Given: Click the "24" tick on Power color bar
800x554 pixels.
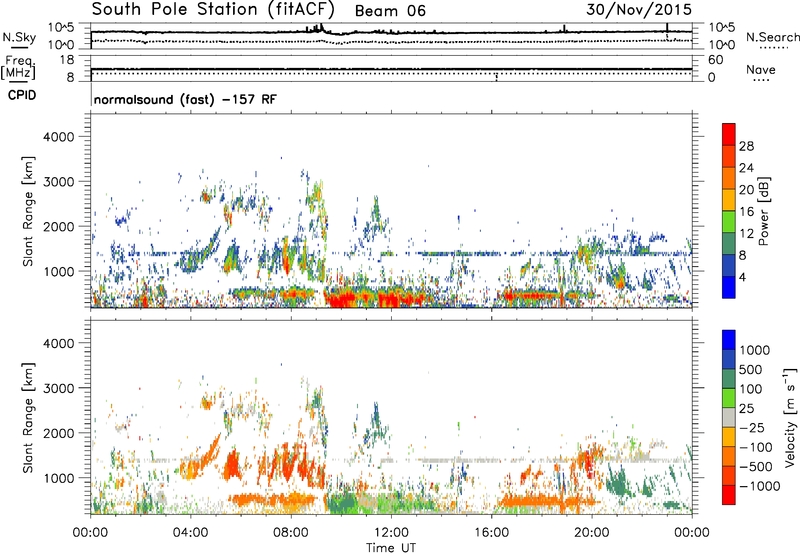Looking at the screenshot, I should [746, 168].
